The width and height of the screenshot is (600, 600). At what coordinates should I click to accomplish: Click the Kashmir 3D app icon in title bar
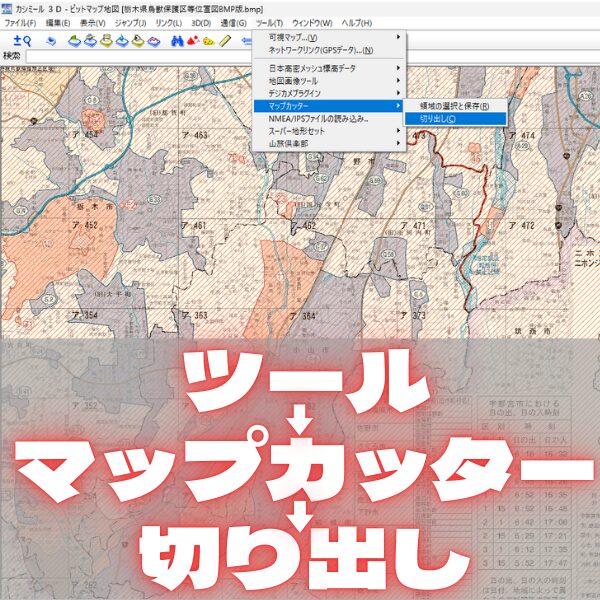pyautogui.click(x=7, y=7)
